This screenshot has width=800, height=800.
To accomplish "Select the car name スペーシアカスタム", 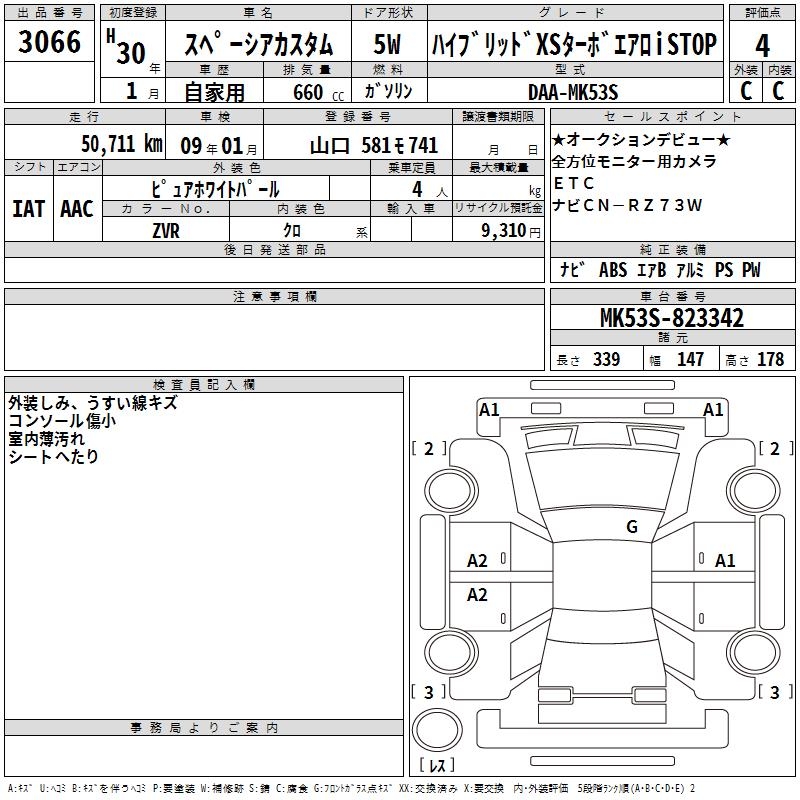I will (x=258, y=44).
